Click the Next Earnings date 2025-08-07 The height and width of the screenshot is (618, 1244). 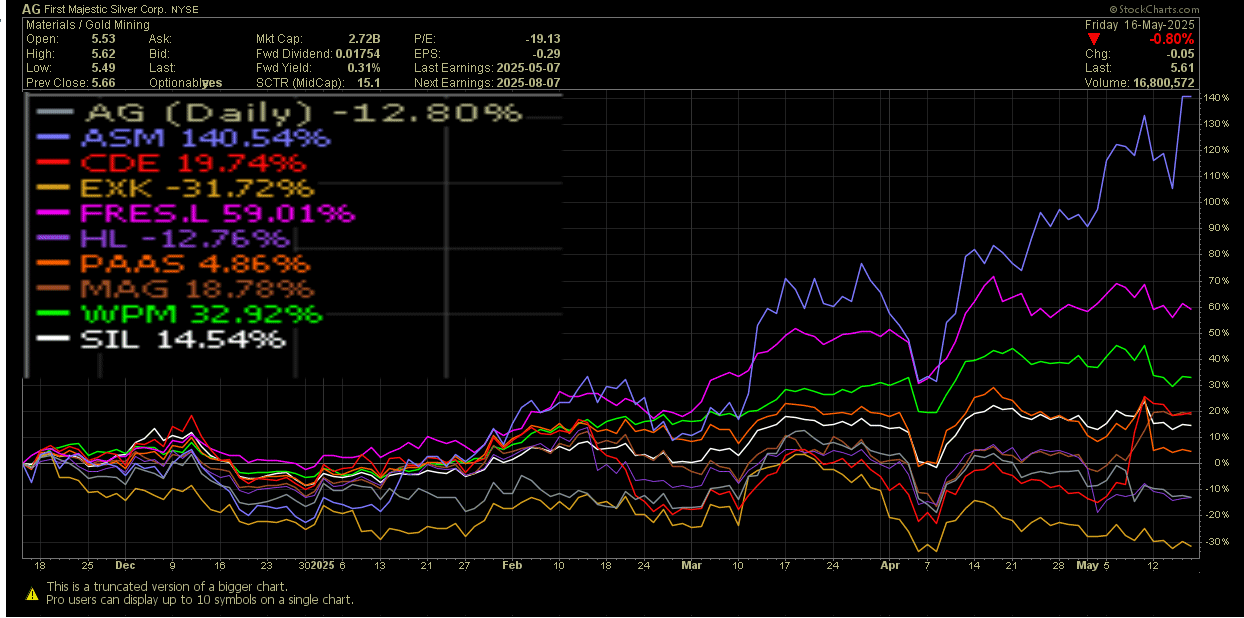point(527,83)
